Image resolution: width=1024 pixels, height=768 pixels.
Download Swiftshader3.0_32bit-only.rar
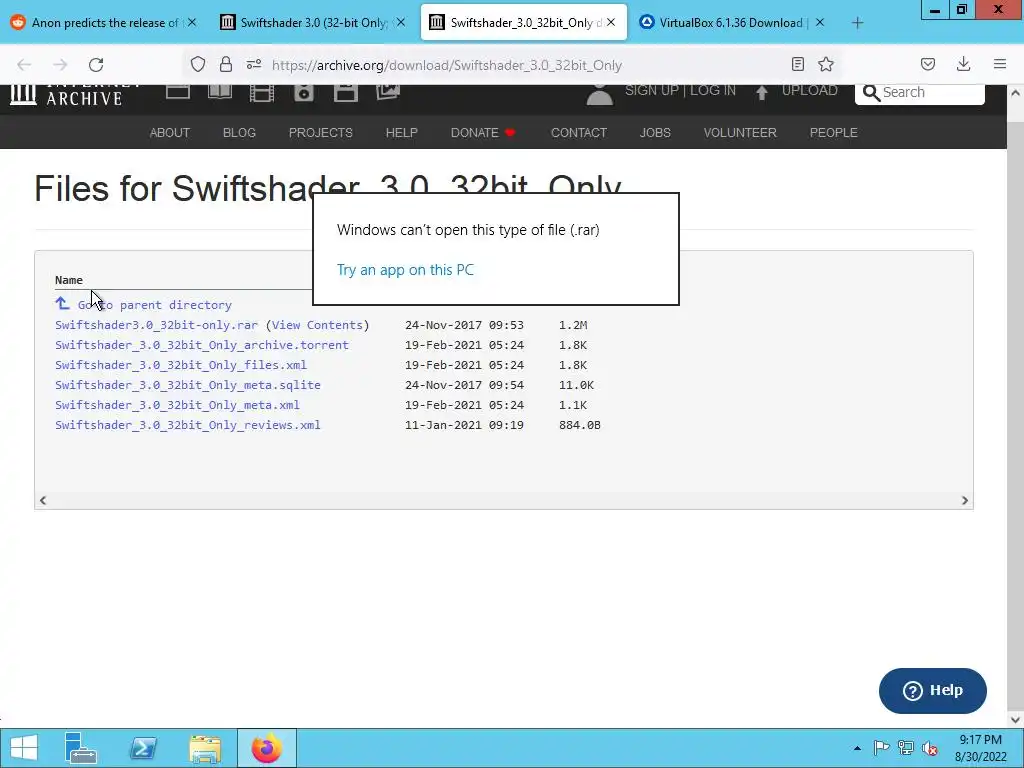[156, 325]
